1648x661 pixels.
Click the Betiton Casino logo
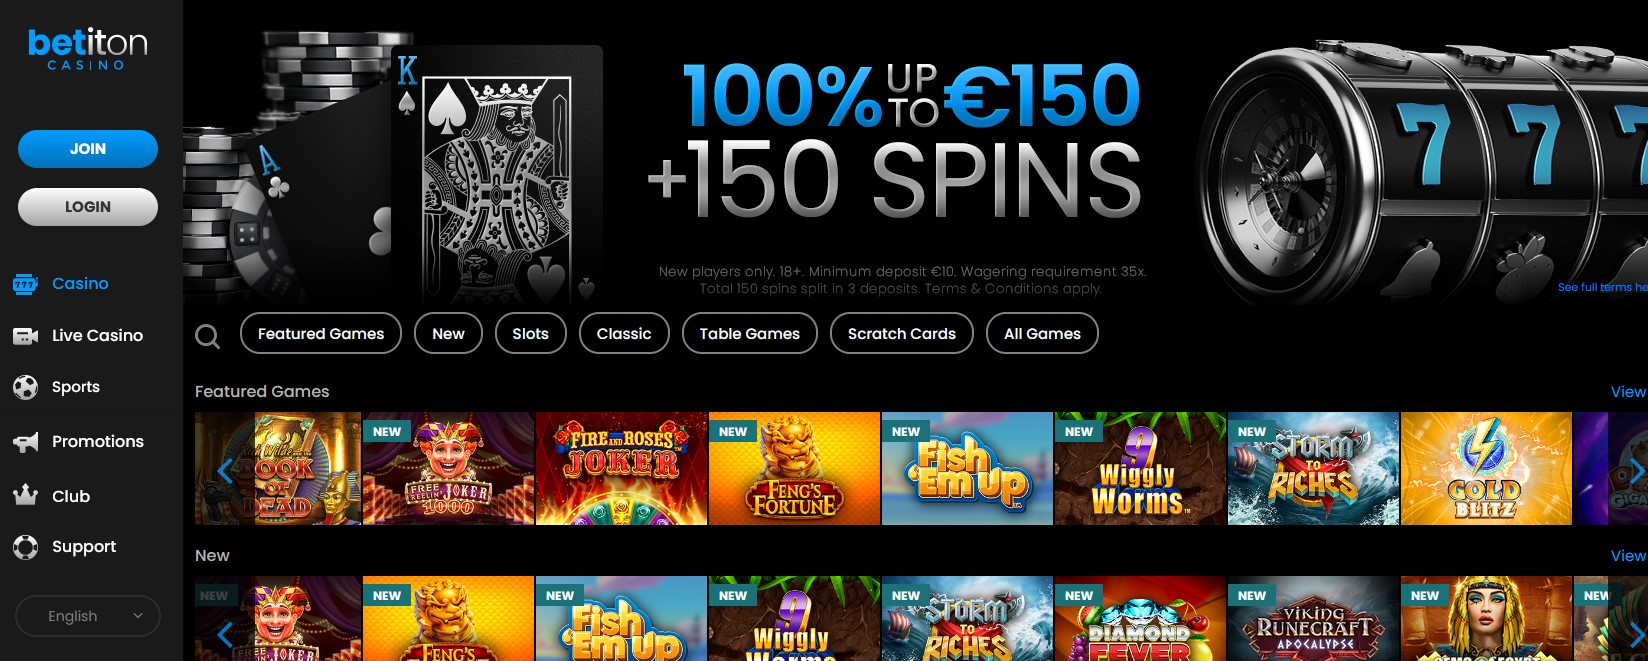pos(88,48)
